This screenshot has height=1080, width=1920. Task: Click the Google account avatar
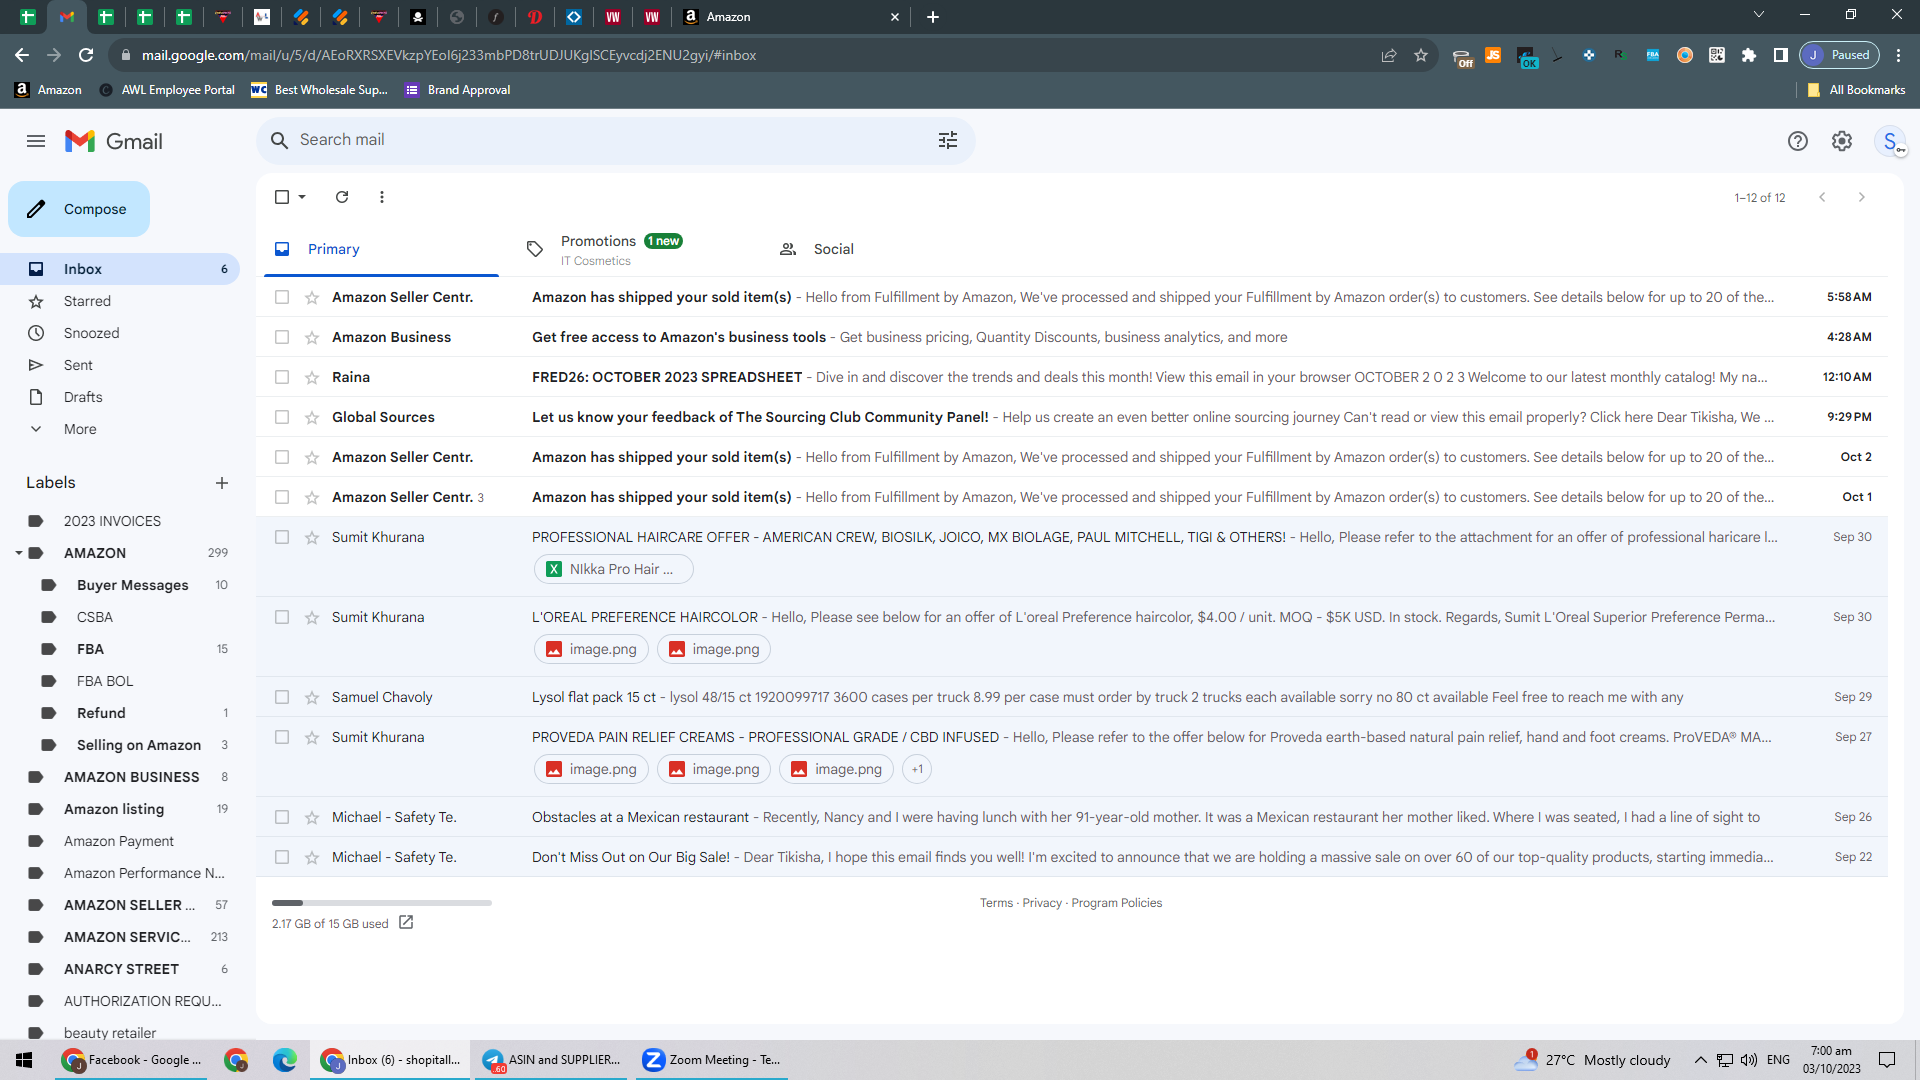(x=1890, y=141)
